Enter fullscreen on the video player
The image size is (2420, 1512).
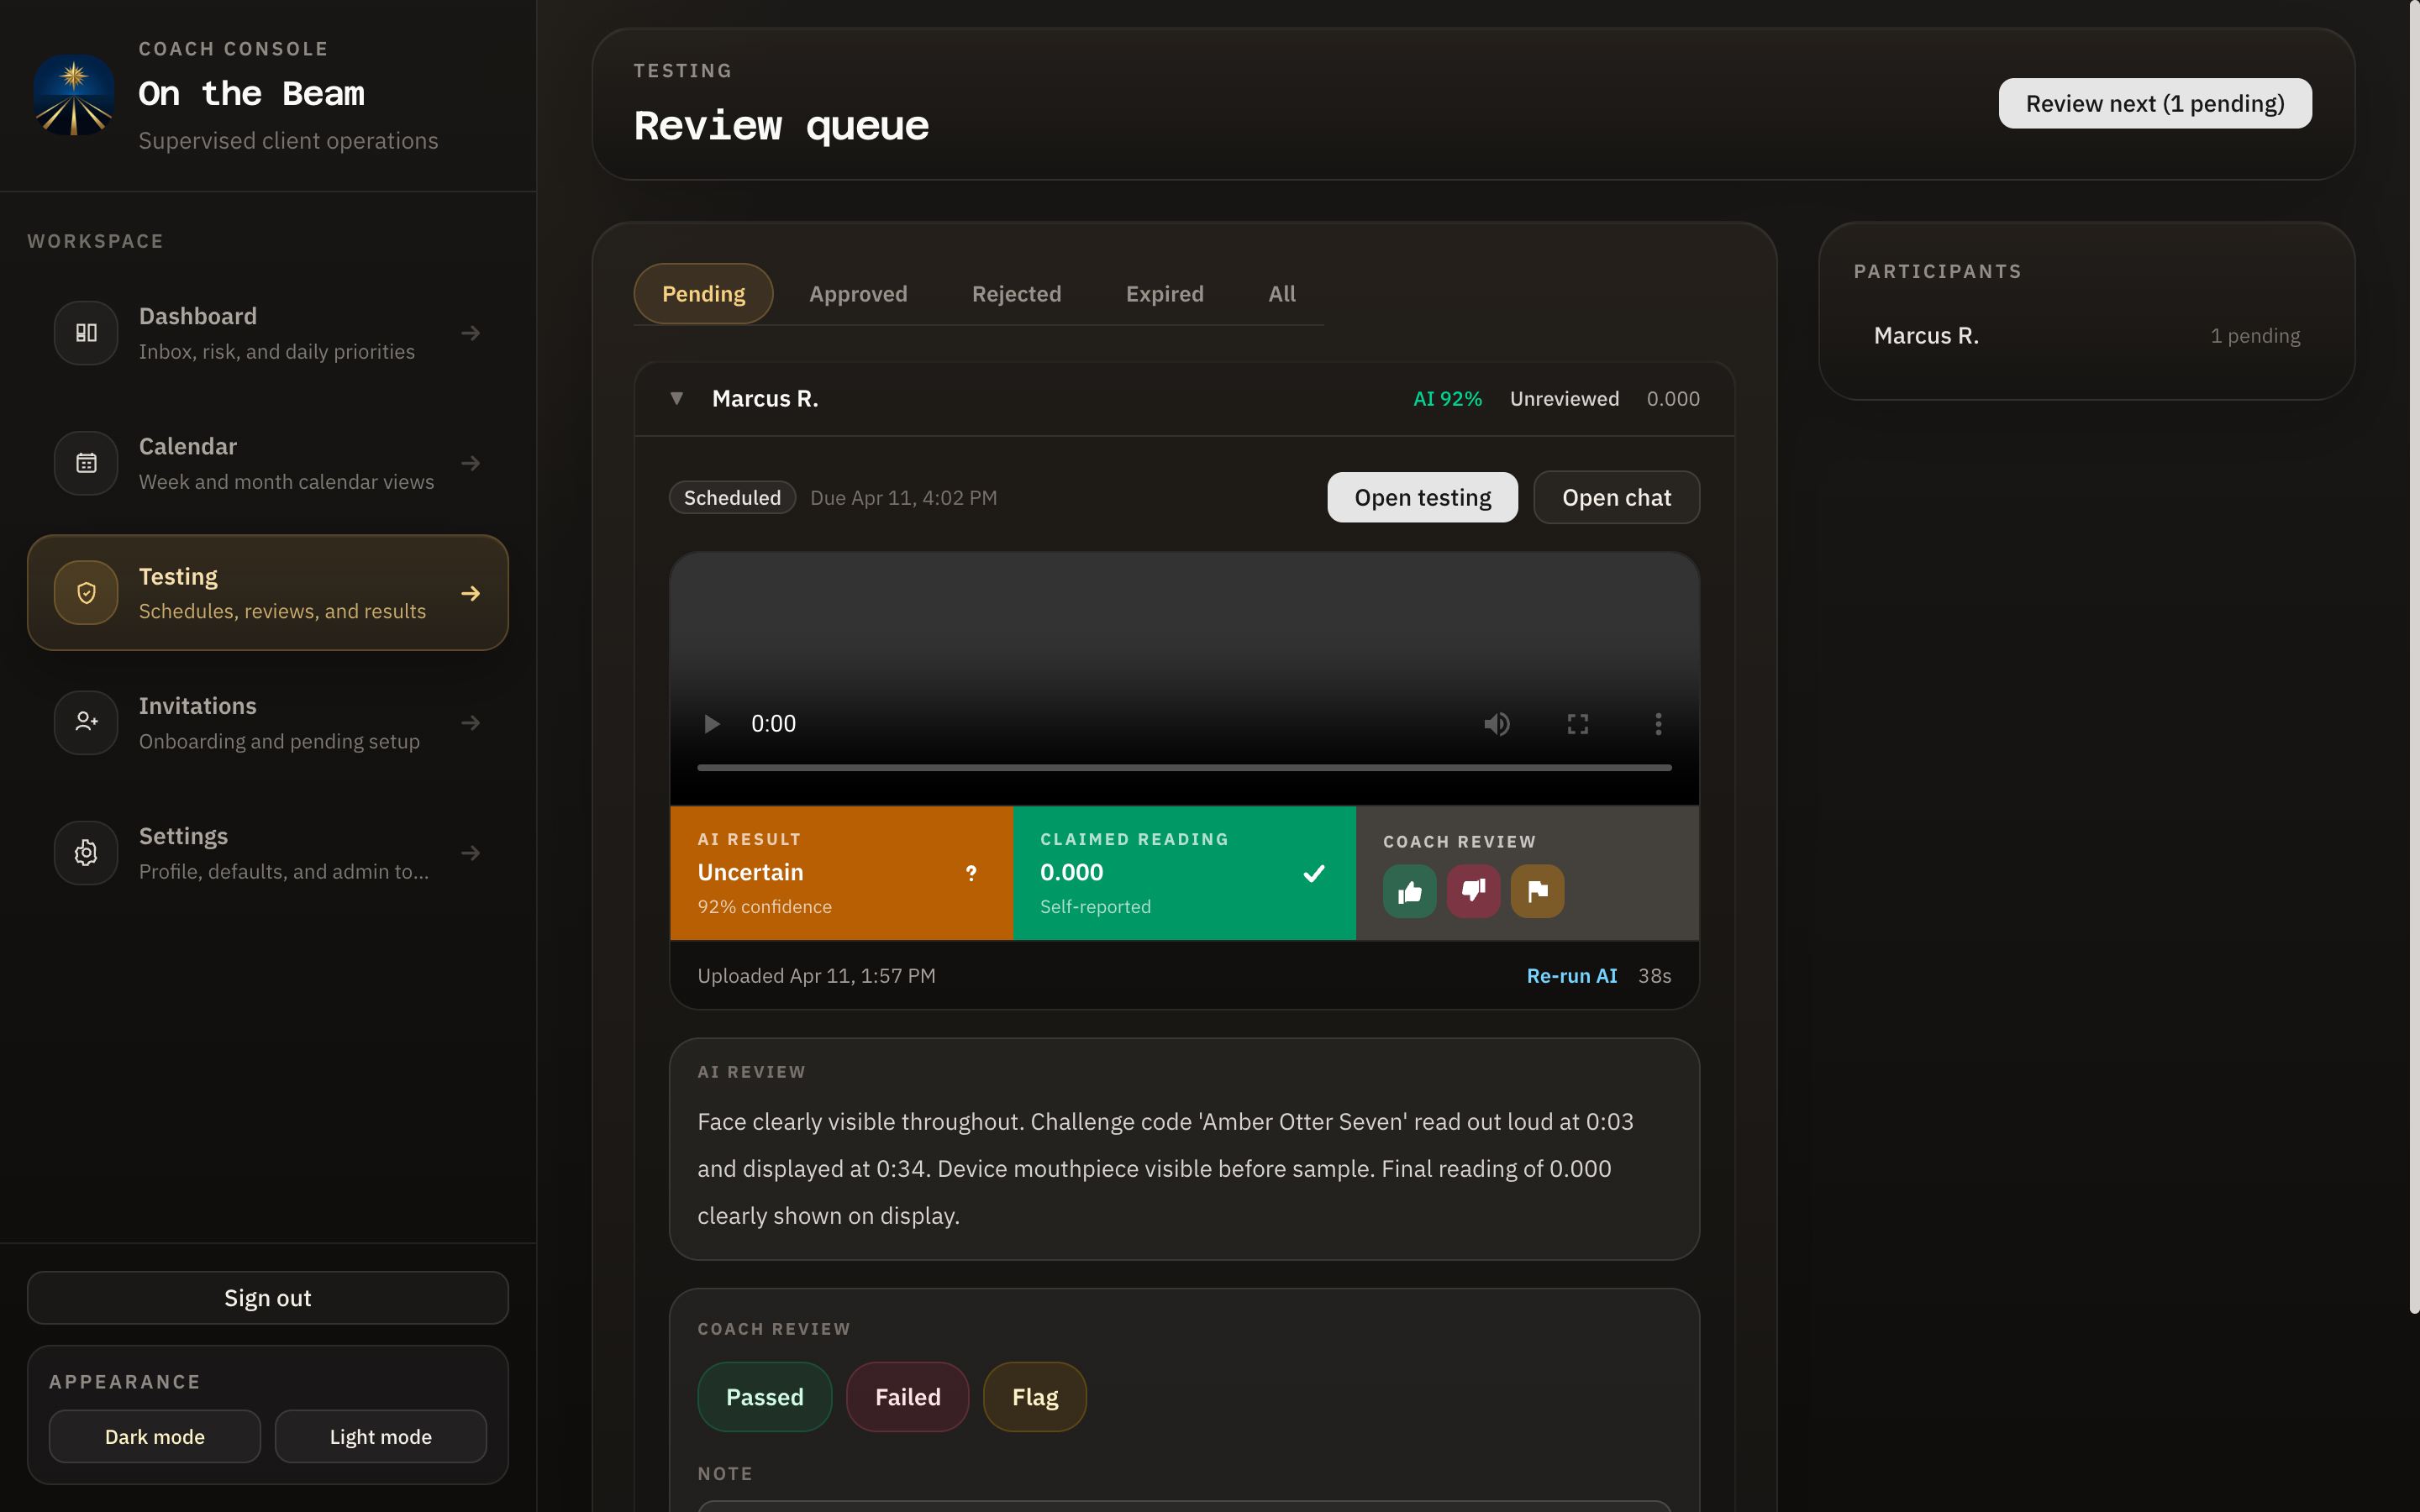(1578, 723)
